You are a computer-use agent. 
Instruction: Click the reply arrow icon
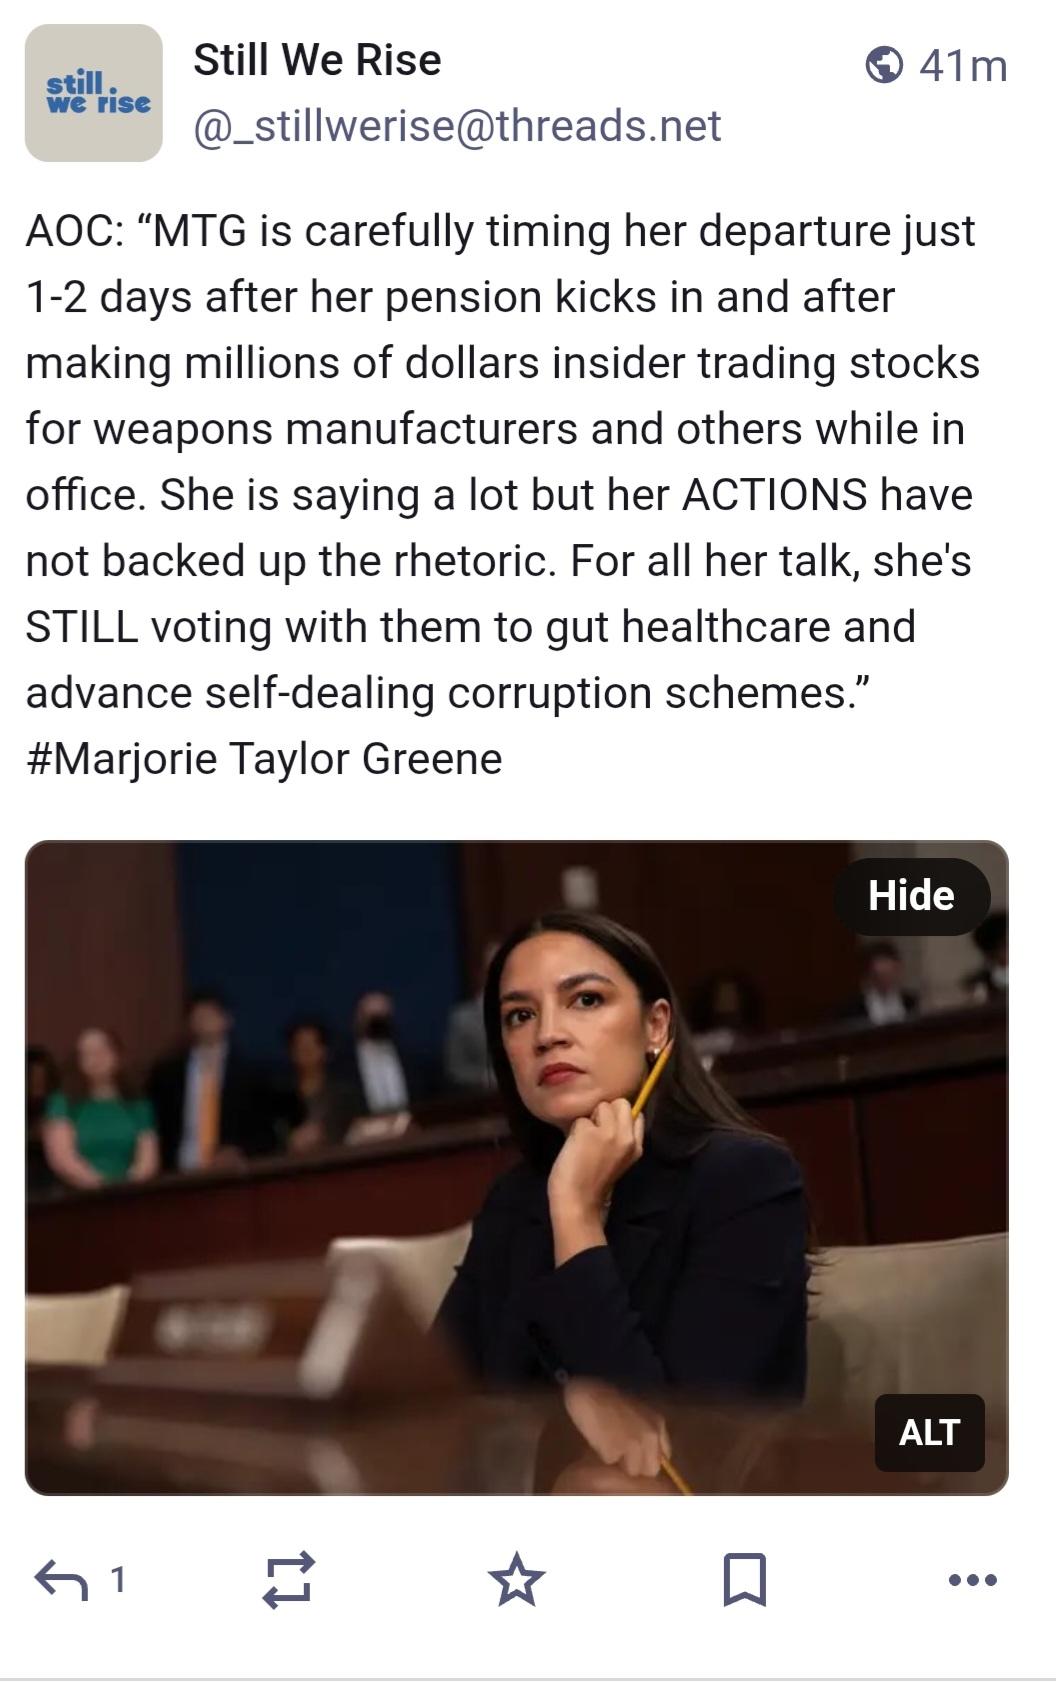coord(61,1580)
